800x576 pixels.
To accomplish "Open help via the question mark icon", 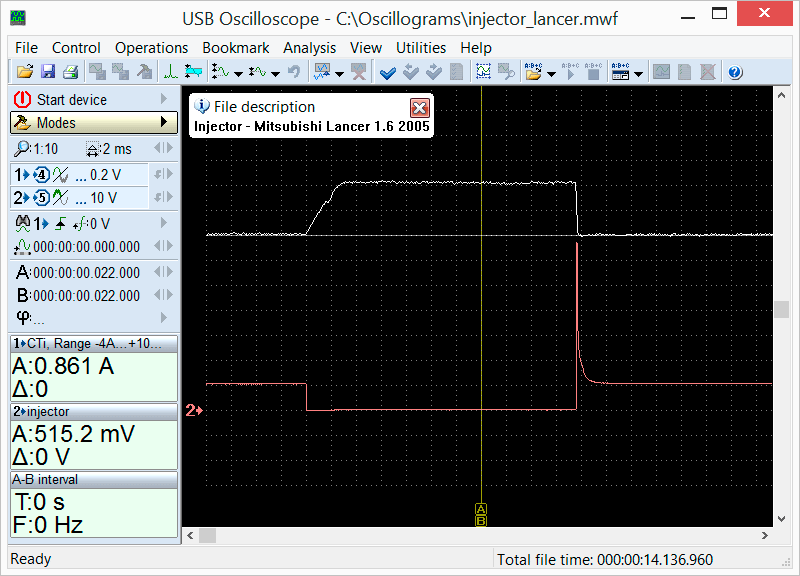I will tap(735, 72).
